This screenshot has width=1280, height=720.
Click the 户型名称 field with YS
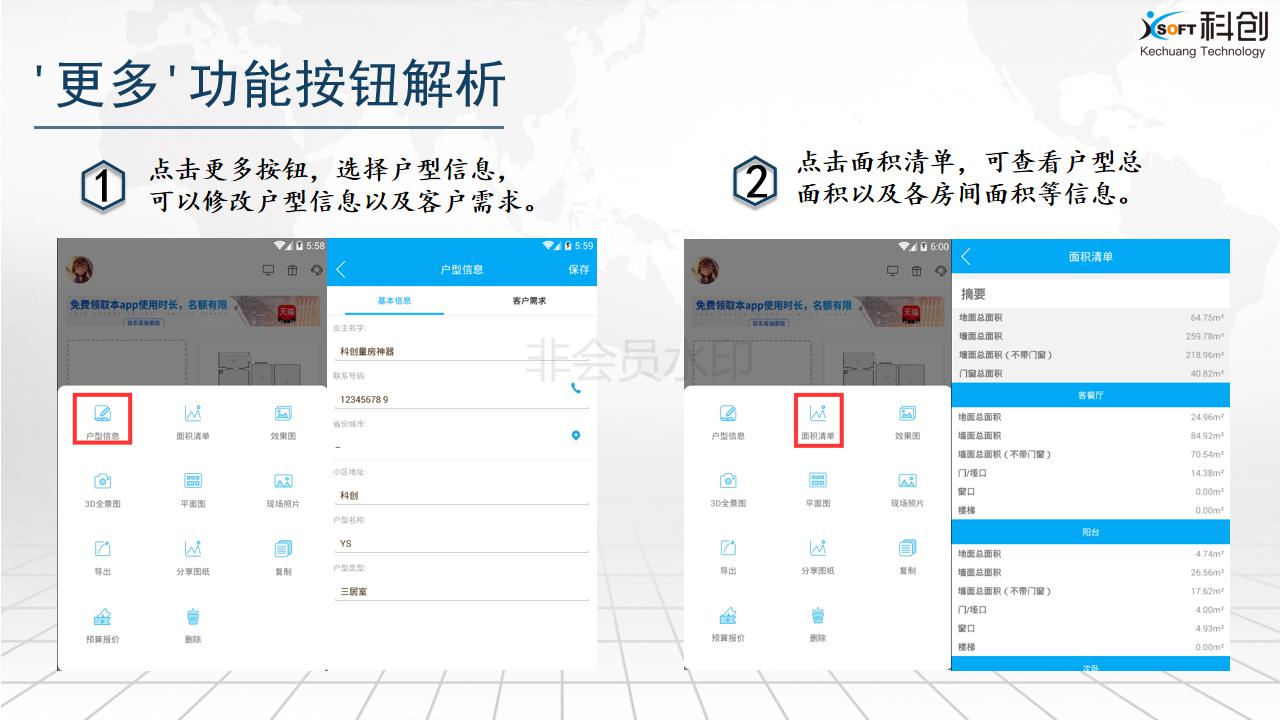point(461,543)
